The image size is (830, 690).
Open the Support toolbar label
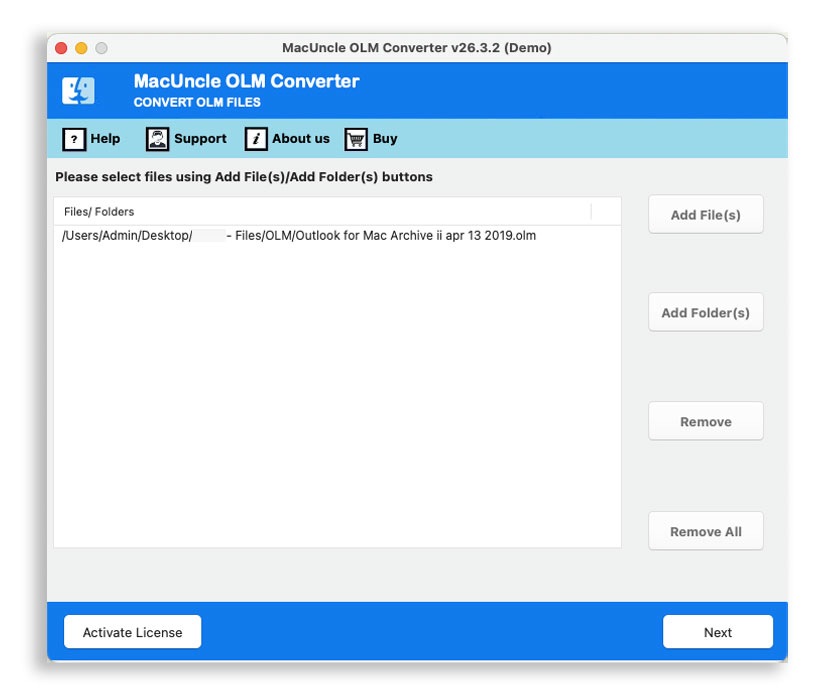click(200, 139)
